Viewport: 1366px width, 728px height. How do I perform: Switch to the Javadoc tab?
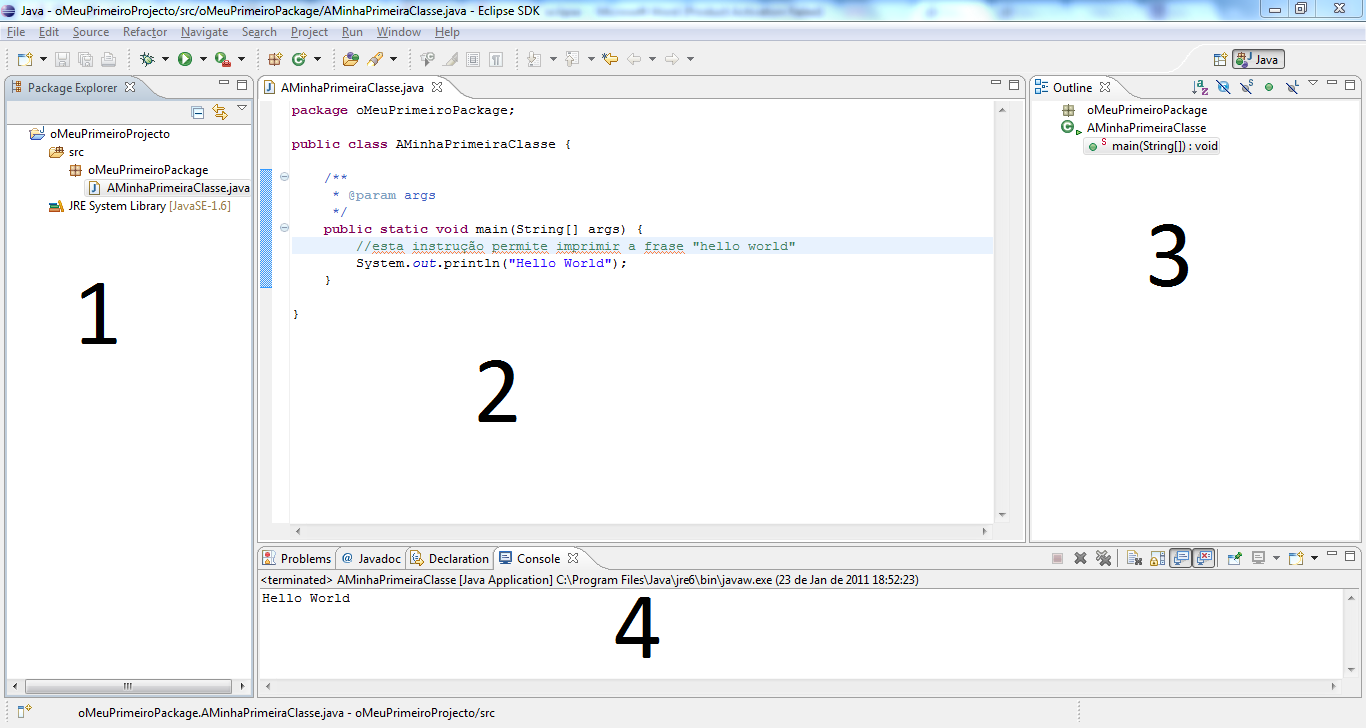371,558
